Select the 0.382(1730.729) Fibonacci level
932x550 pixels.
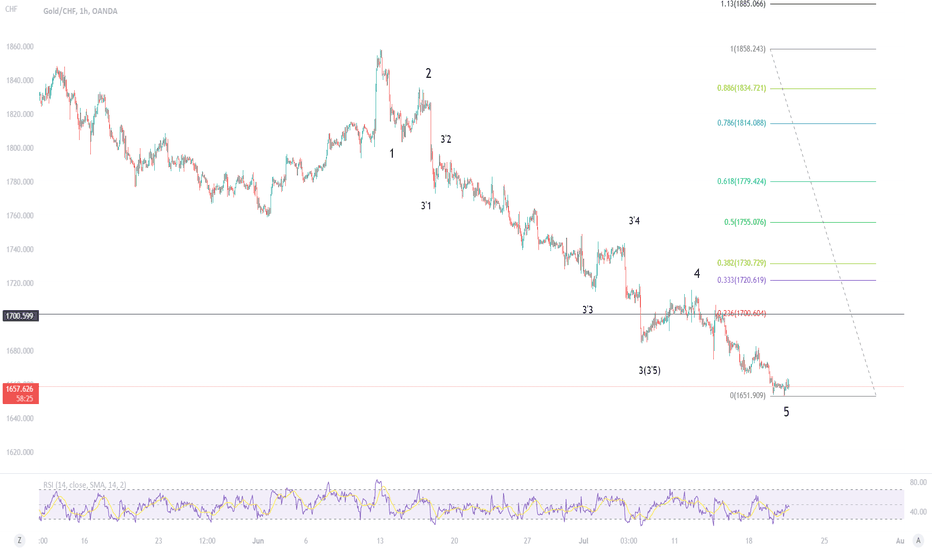point(741,263)
